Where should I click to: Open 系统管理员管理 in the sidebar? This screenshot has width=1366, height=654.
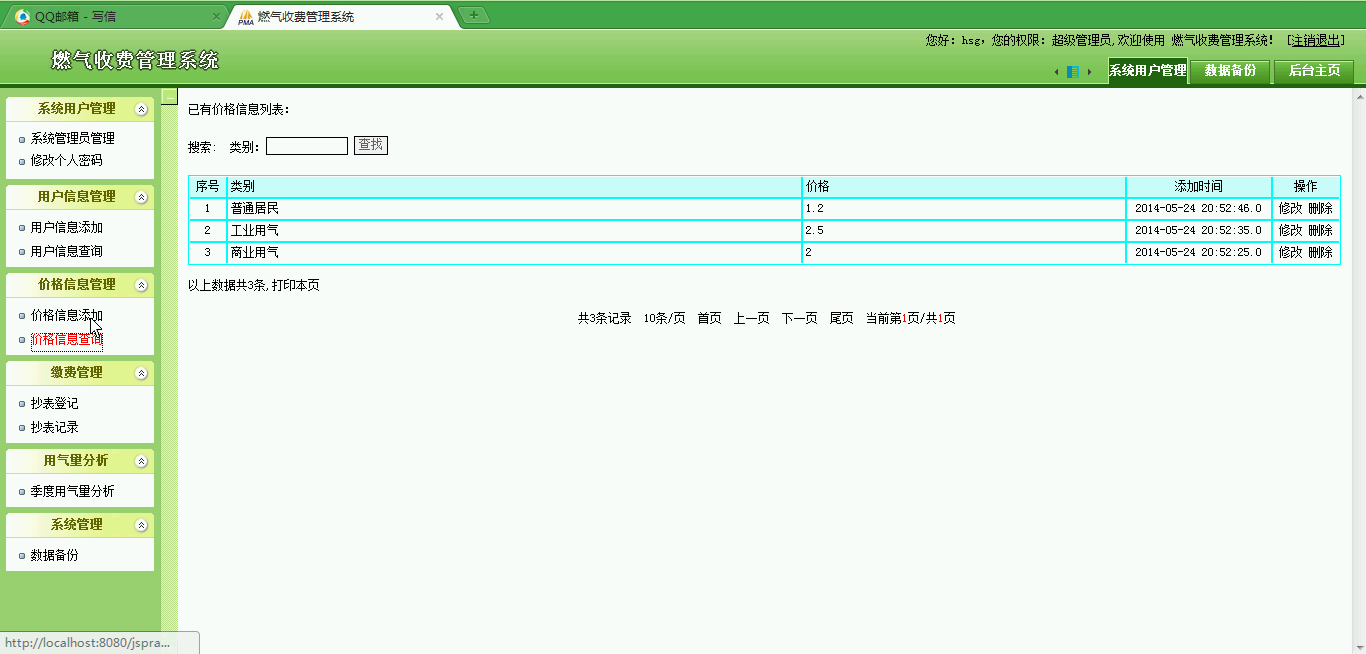pyautogui.click(x=73, y=139)
